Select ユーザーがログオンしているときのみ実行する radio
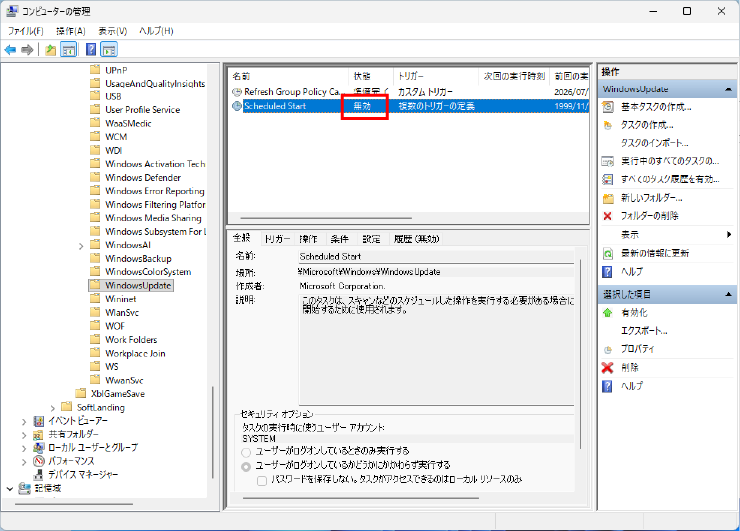 coord(246,452)
